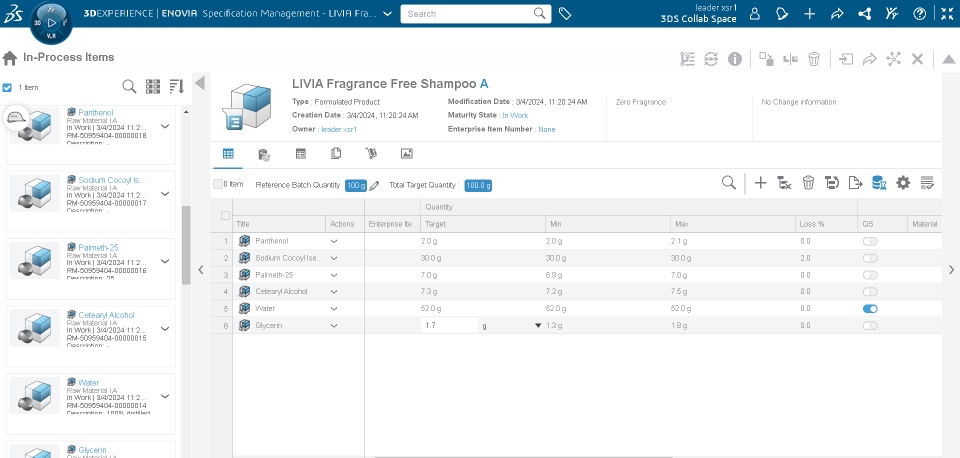This screenshot has width=960, height=458.
Task: Open Panthenol link in left list
Action: coord(96,113)
